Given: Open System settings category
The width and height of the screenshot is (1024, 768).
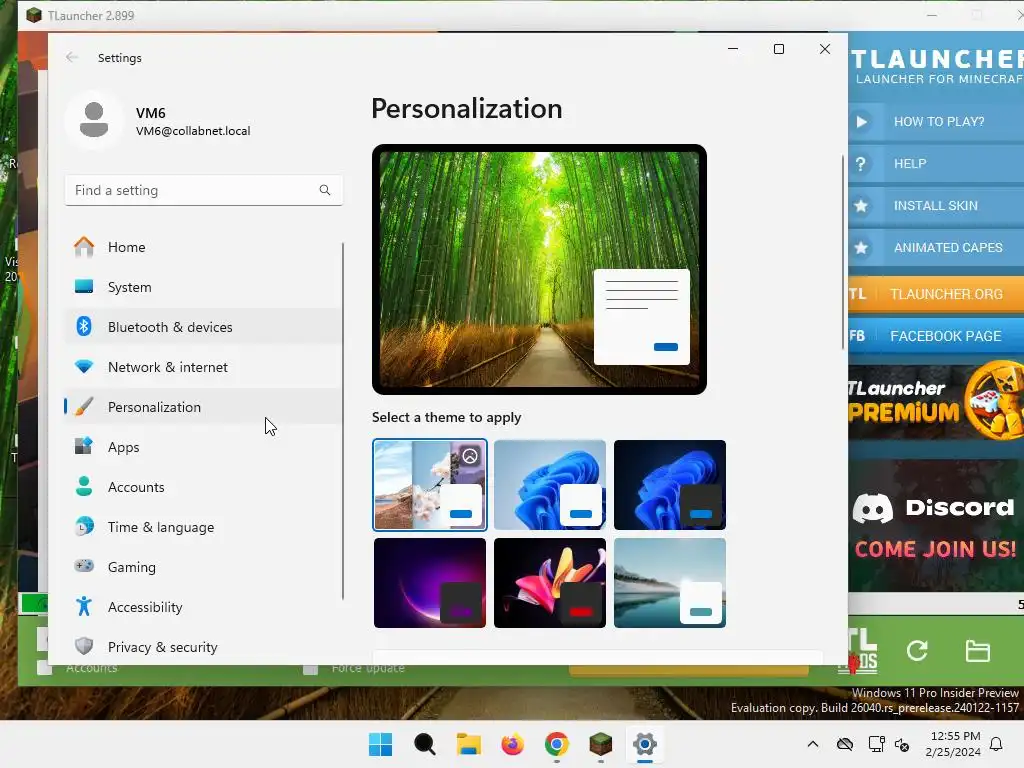Looking at the screenshot, I should coord(203,287).
